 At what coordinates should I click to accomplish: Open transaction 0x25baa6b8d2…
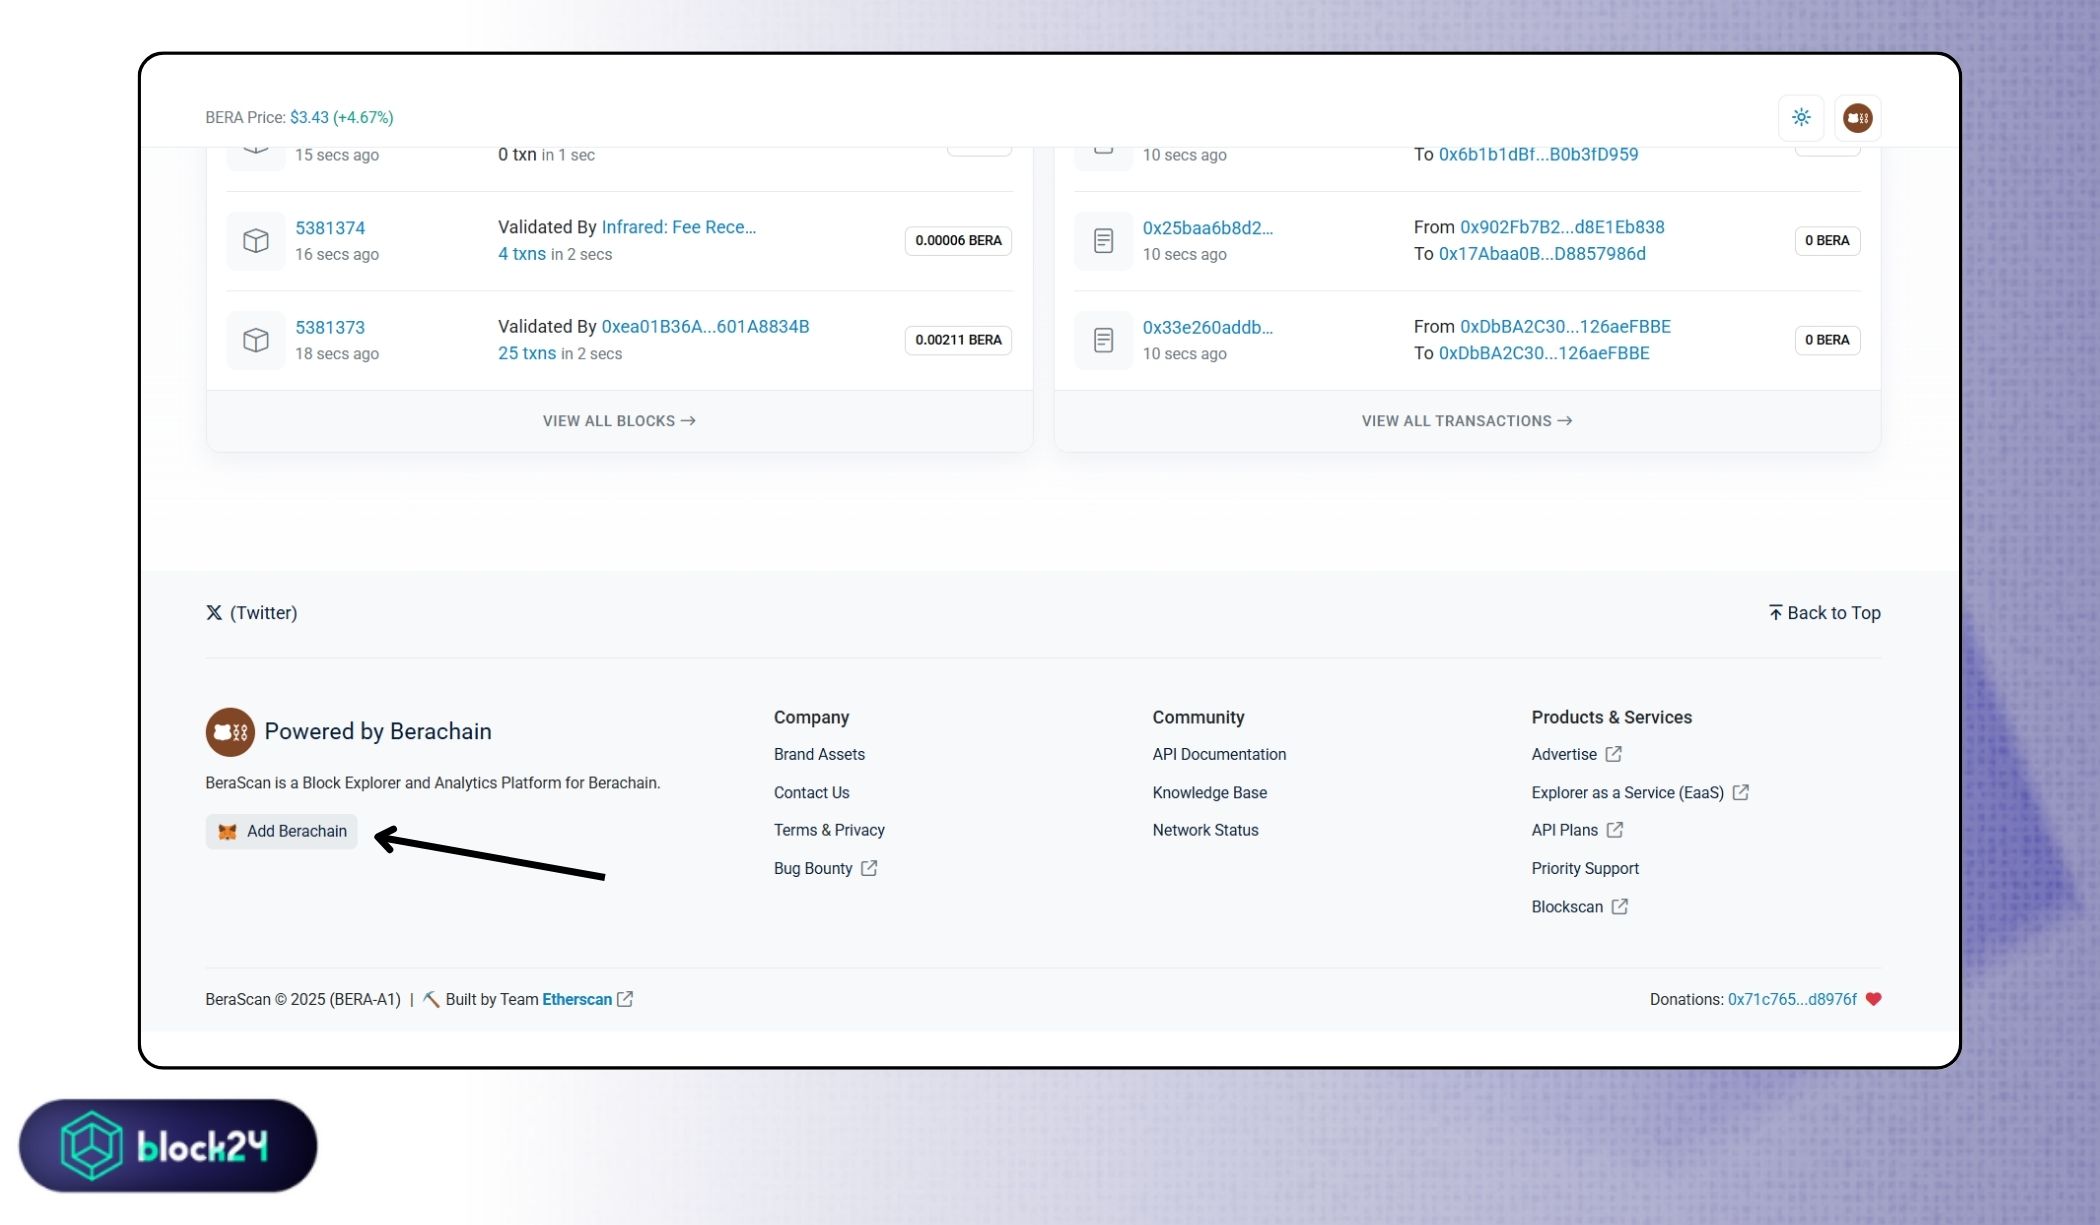(1208, 228)
